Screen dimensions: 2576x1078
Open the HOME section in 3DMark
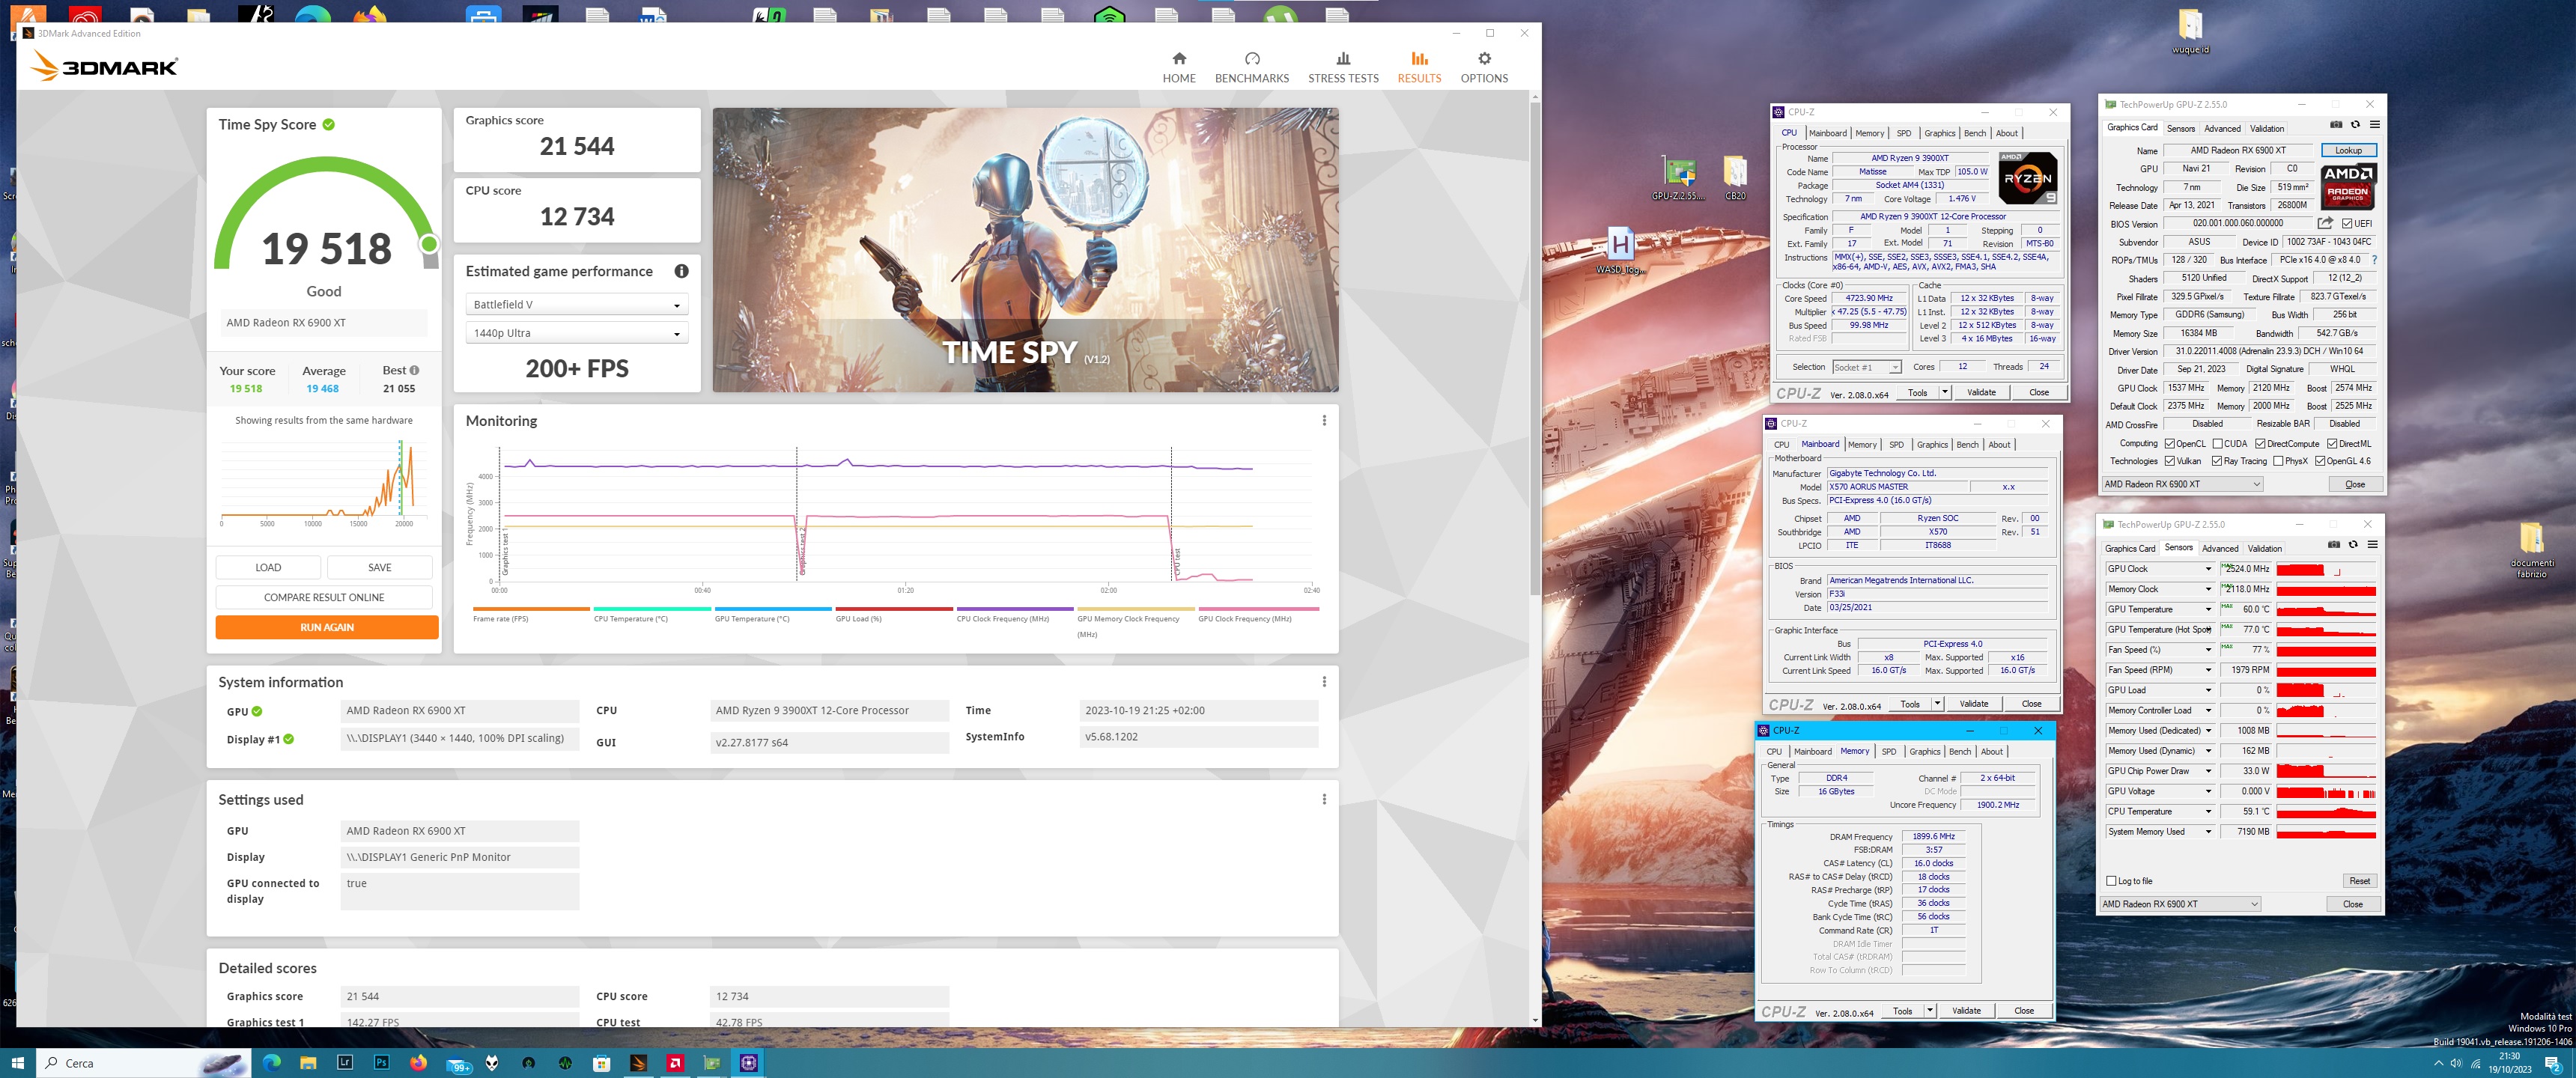[x=1178, y=67]
